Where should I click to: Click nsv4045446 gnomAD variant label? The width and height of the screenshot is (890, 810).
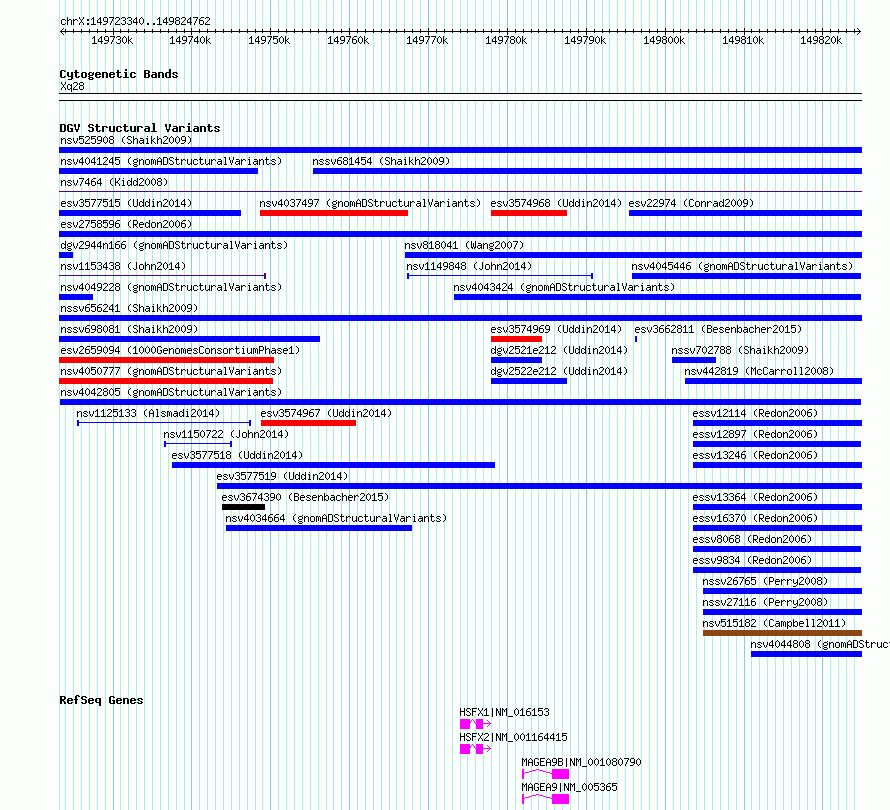[742, 266]
